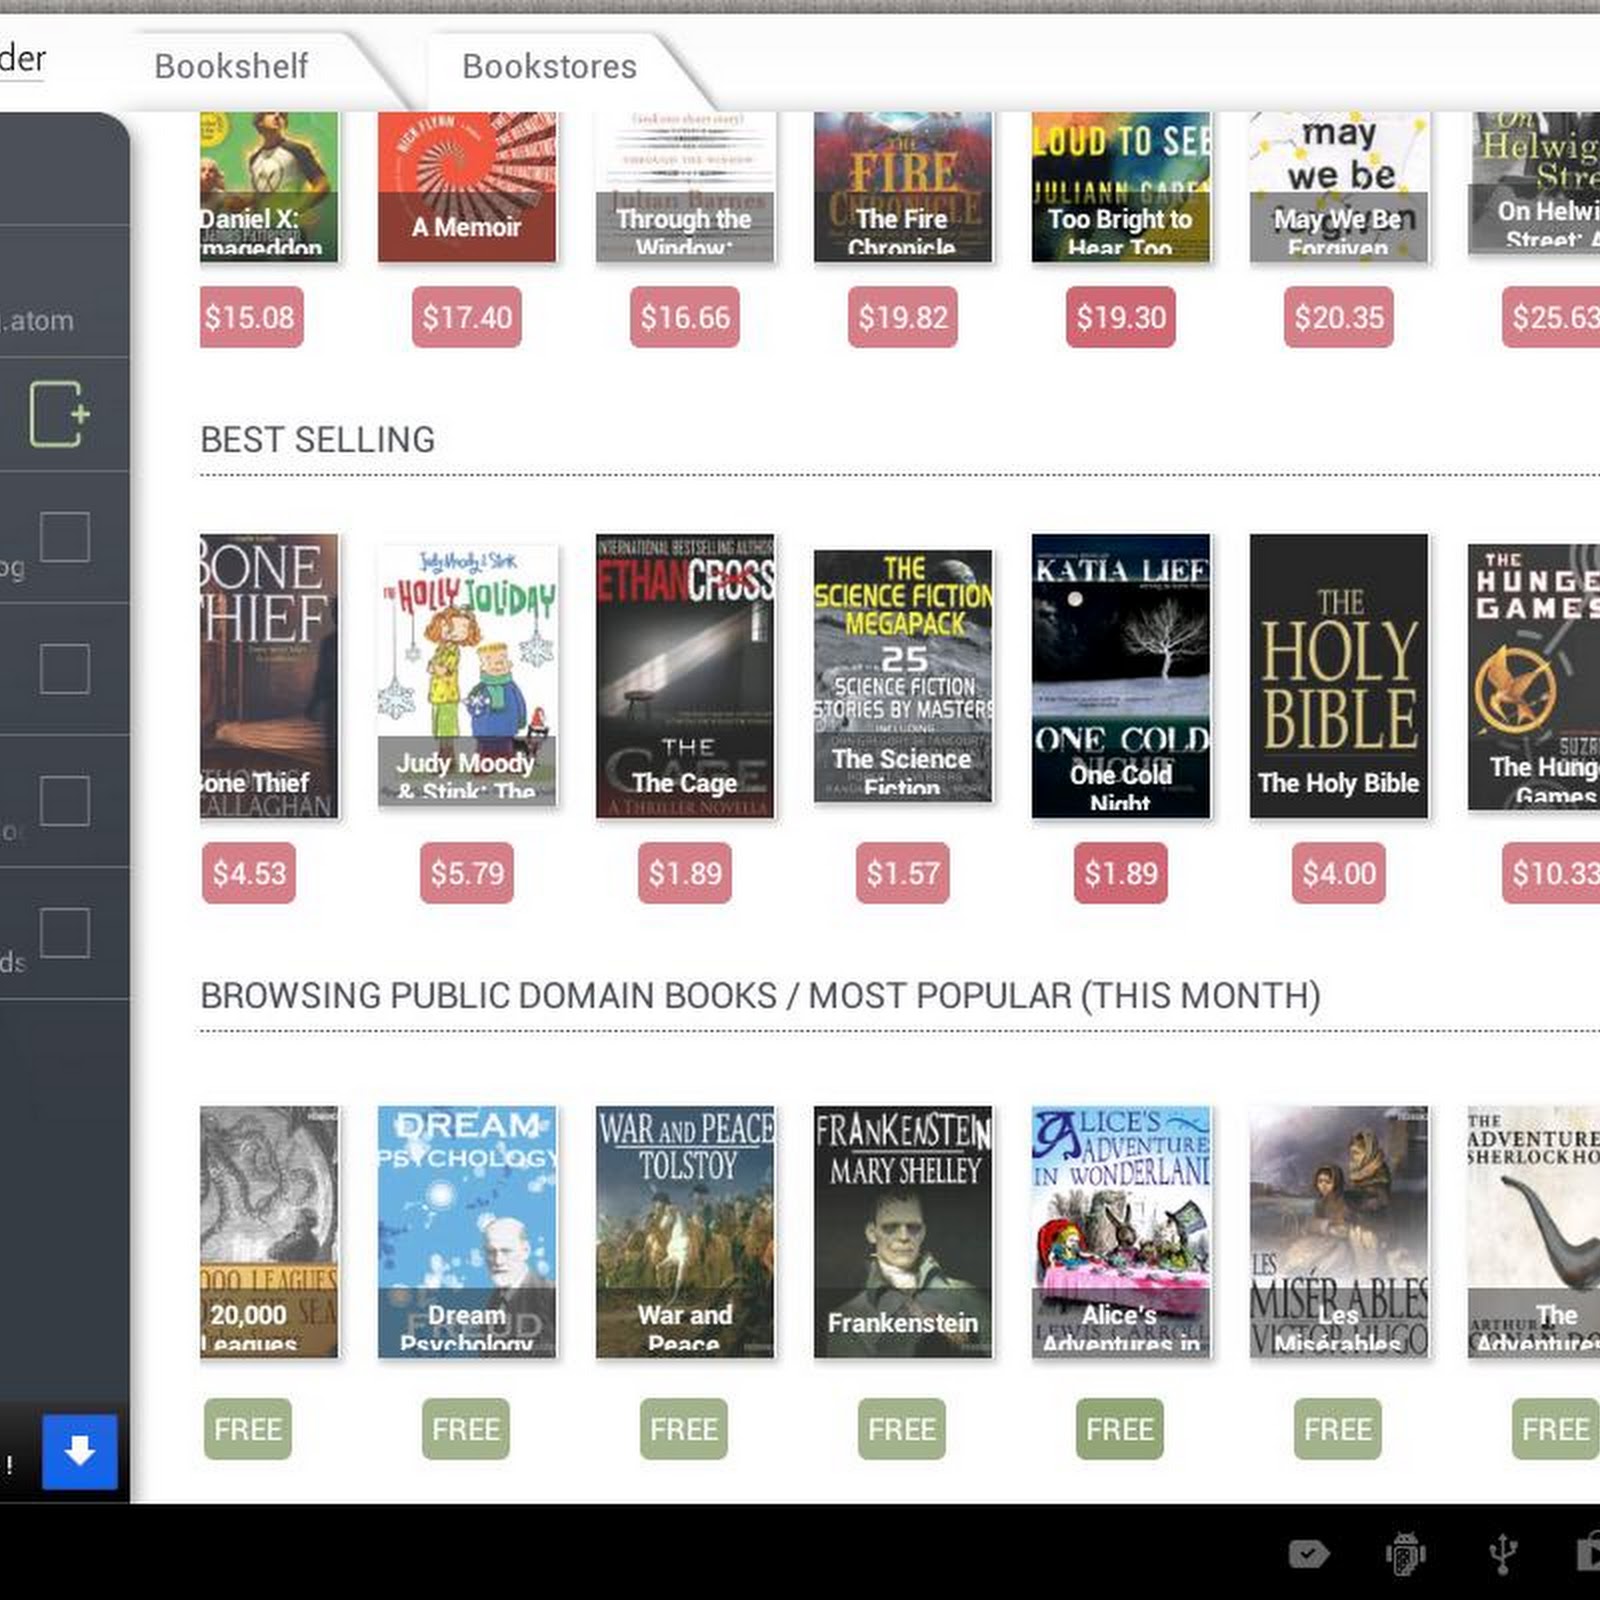Click $10.33 price under The Hunger Games
The image size is (1600, 1600).
click(1551, 873)
